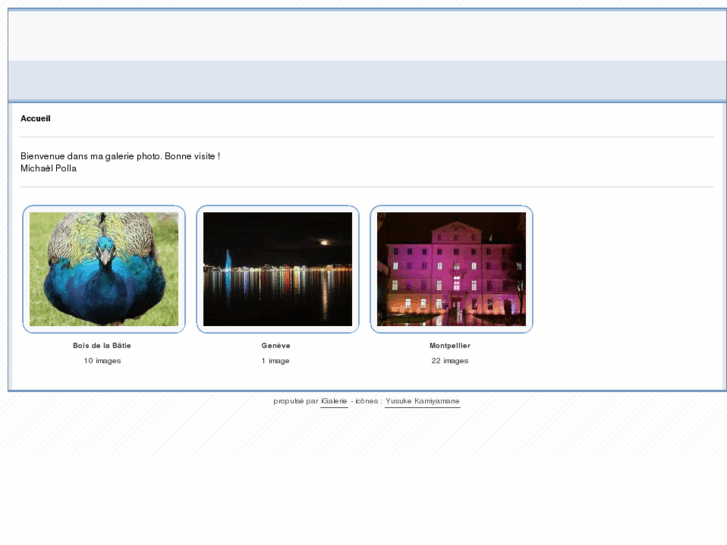The width and height of the screenshot is (727, 545).
Task: Click the Accueil breadcrumb heading
Action: (35, 118)
